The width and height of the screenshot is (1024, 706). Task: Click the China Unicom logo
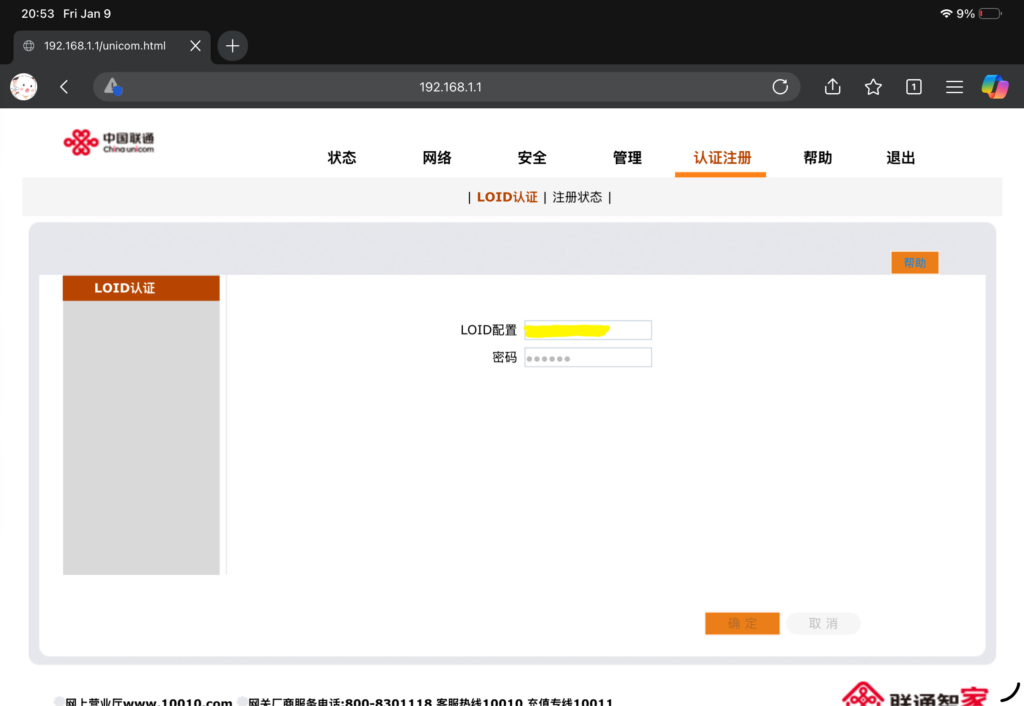[x=109, y=143]
